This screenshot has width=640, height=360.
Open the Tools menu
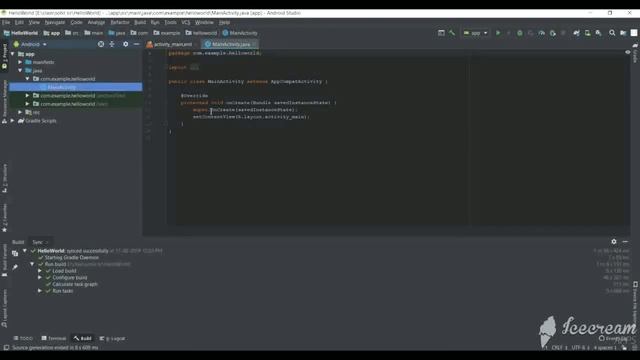coord(170,22)
